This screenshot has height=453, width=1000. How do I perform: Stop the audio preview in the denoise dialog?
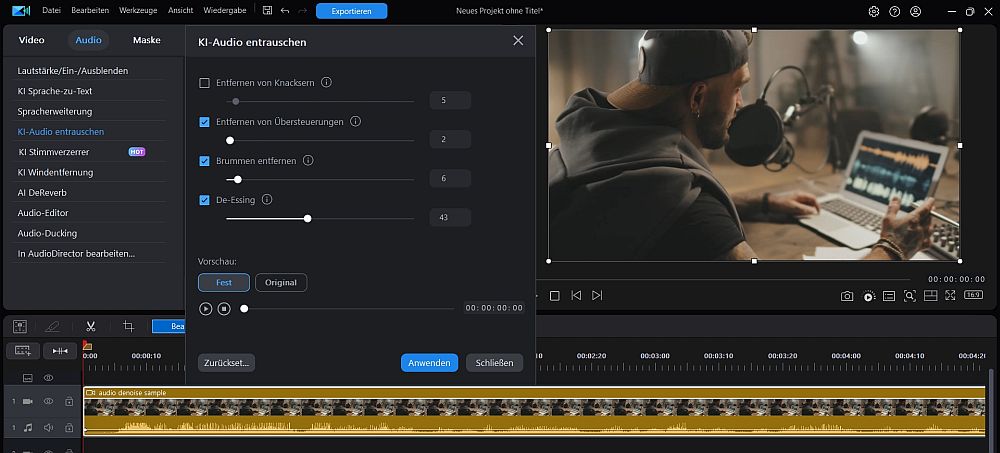click(224, 309)
